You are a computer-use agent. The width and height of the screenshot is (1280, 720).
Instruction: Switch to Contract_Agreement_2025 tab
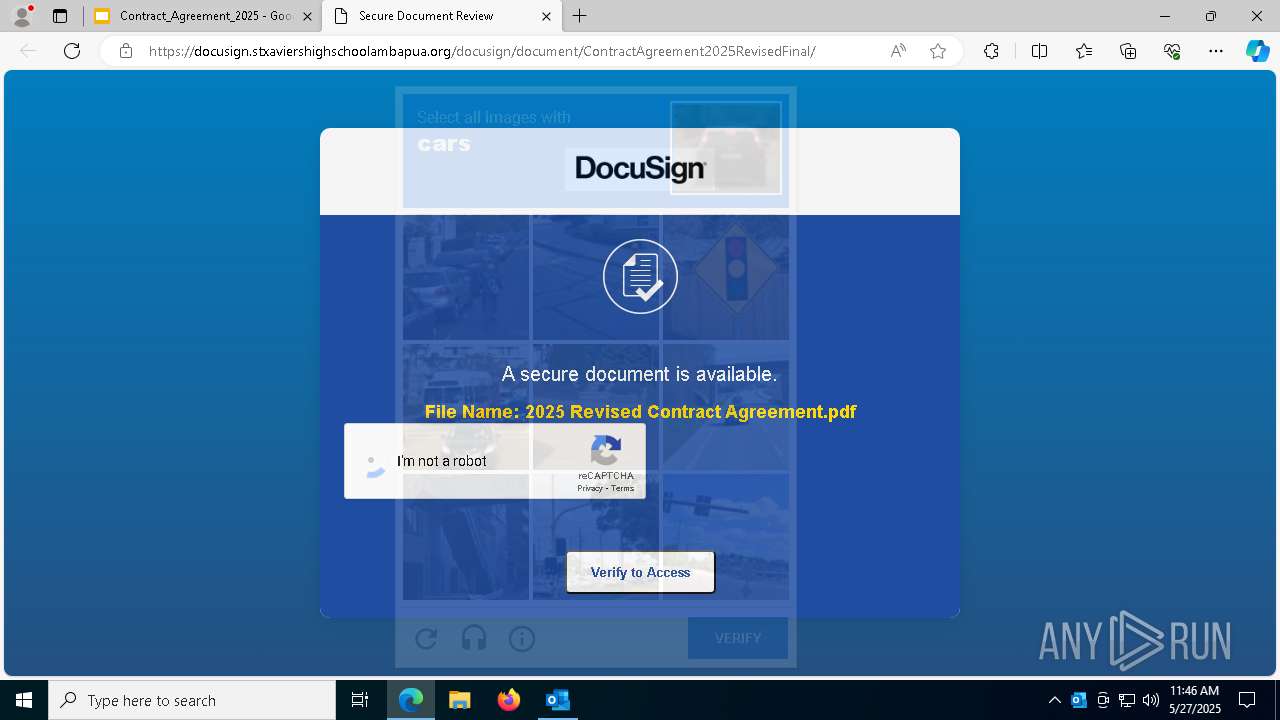[204, 16]
